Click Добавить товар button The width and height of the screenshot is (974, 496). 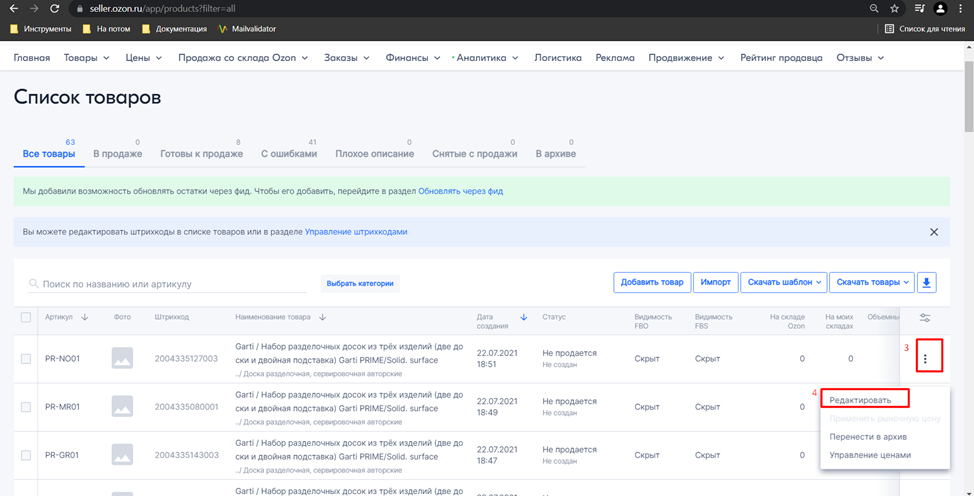tap(652, 282)
